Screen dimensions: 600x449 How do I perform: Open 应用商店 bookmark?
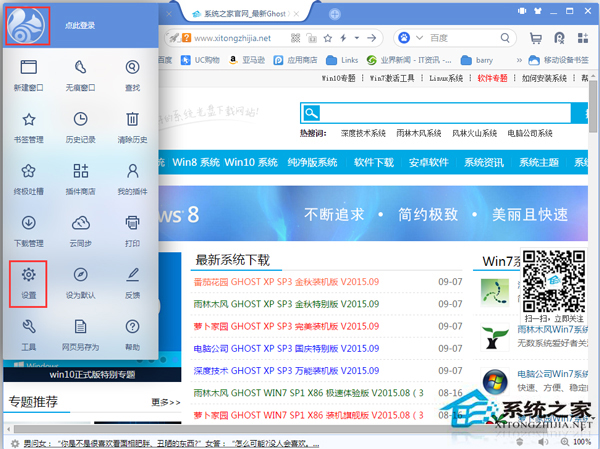(x=295, y=60)
